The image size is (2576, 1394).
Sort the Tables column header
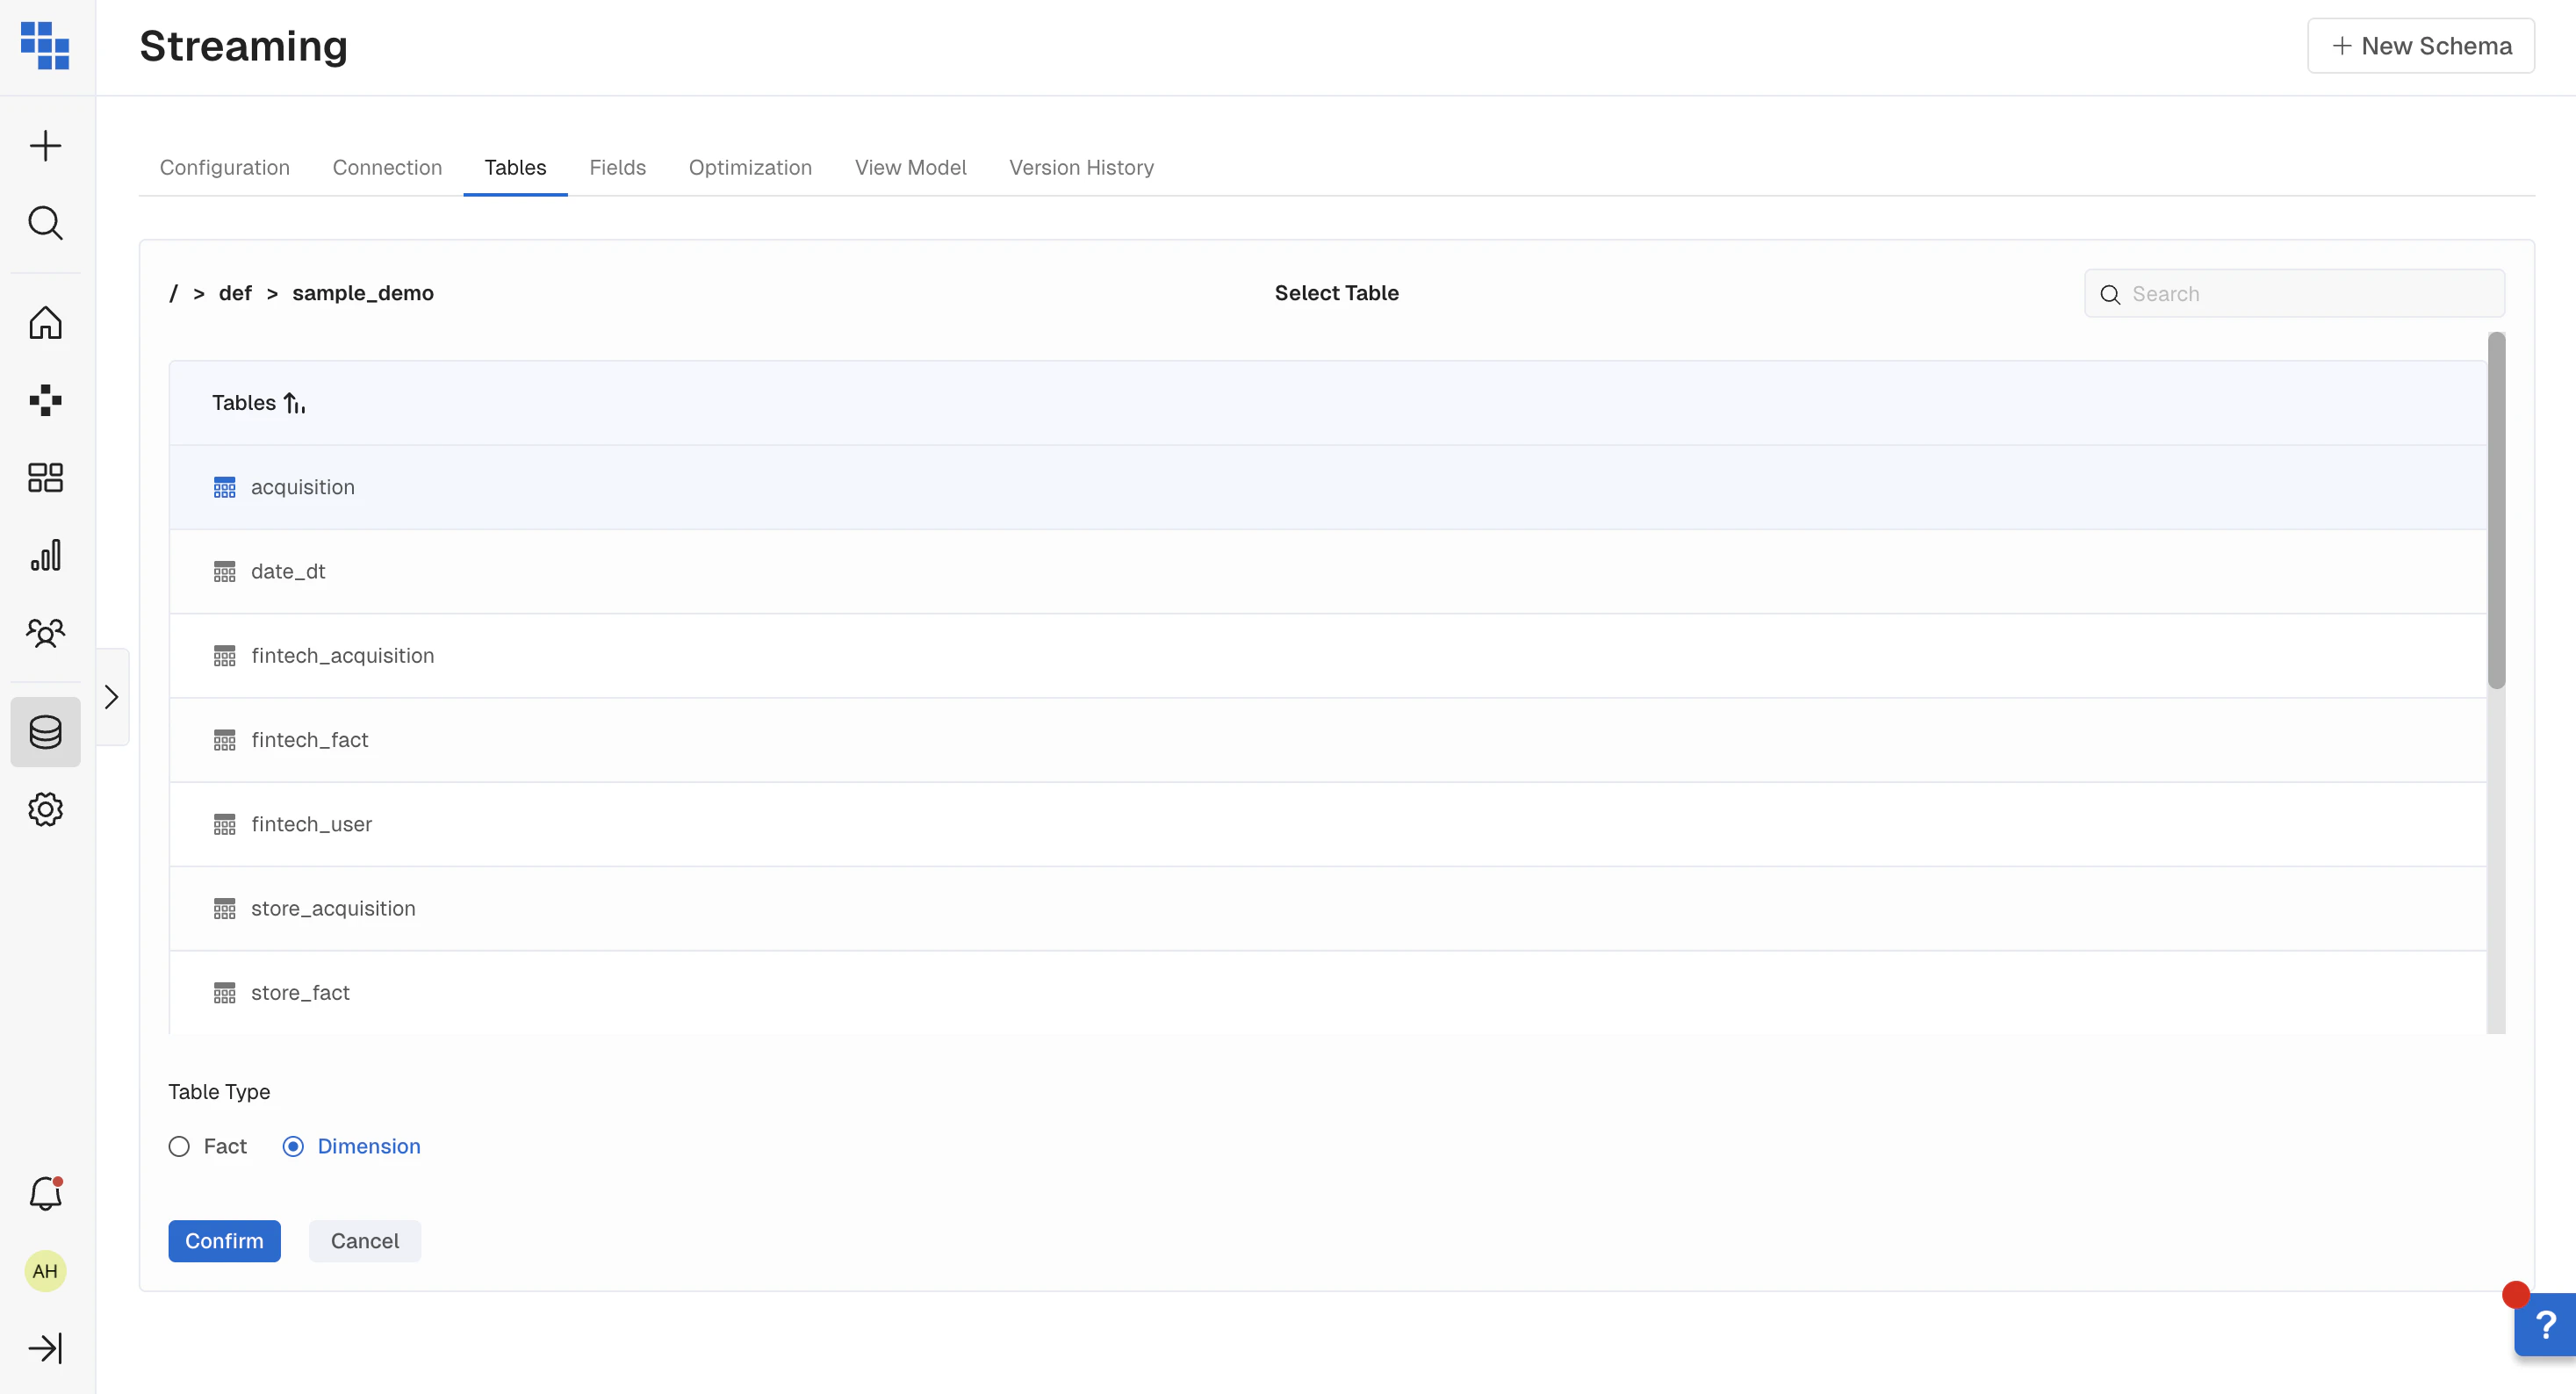click(258, 403)
